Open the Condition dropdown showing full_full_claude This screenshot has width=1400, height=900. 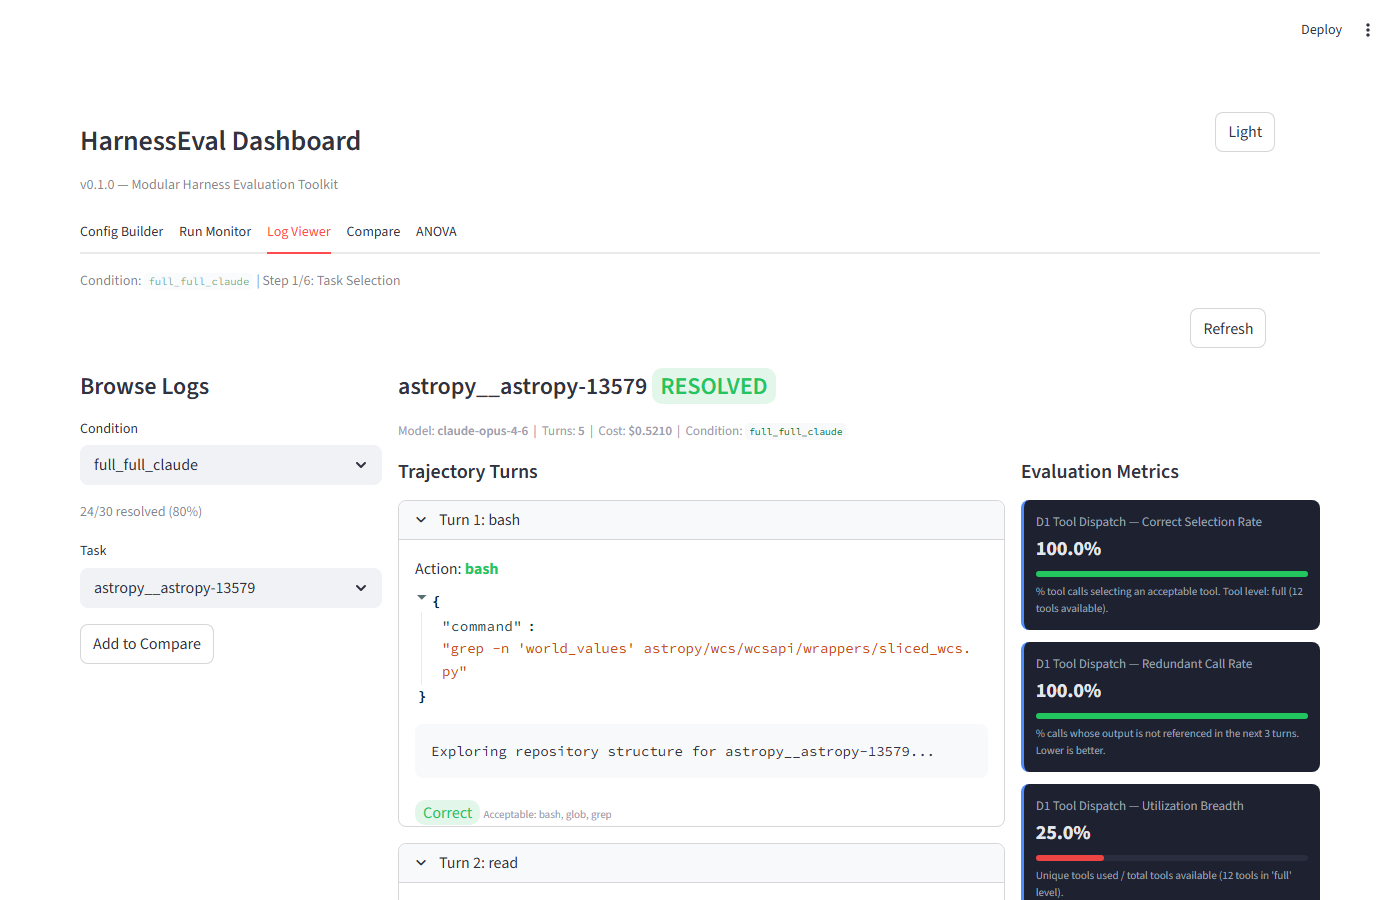pyautogui.click(x=230, y=464)
